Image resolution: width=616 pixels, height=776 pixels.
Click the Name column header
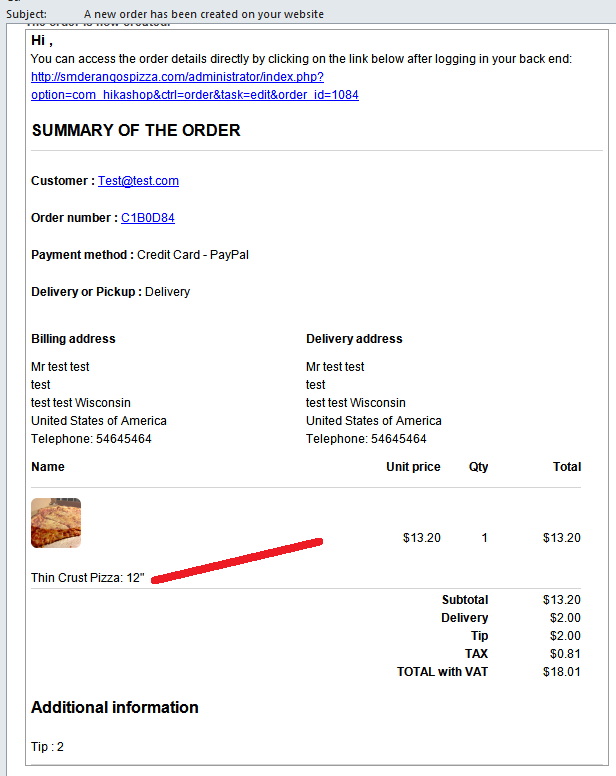coord(48,467)
